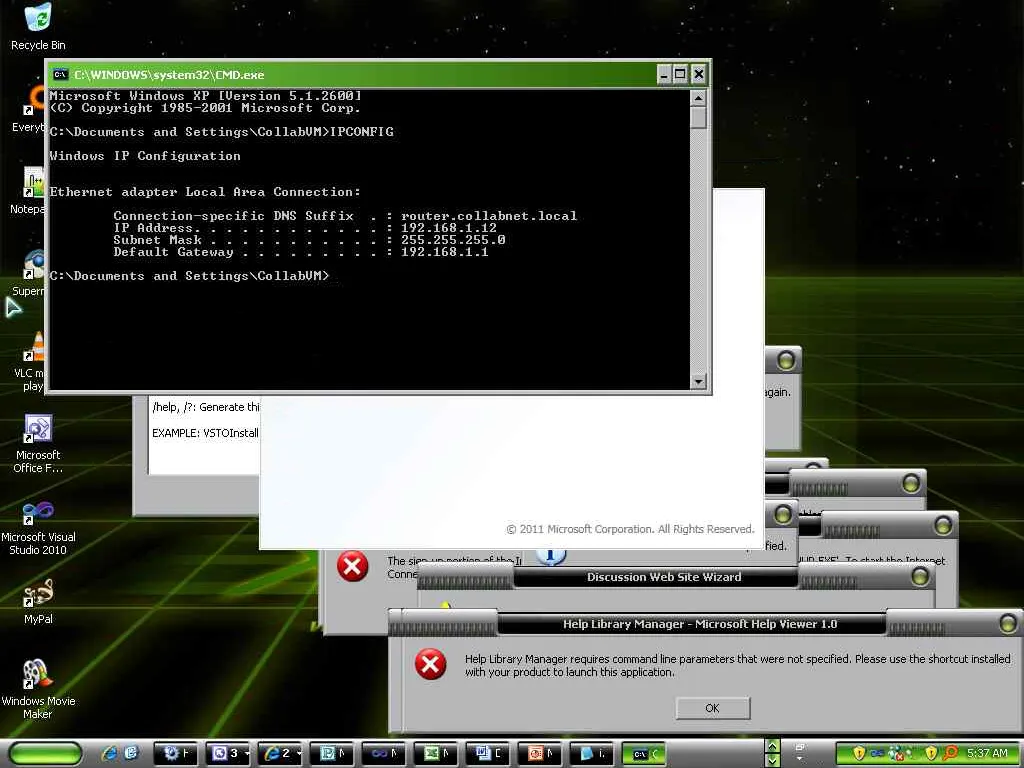
Task: Click the EXAMPLE: VSTOInstall text line
Action: click(205, 433)
